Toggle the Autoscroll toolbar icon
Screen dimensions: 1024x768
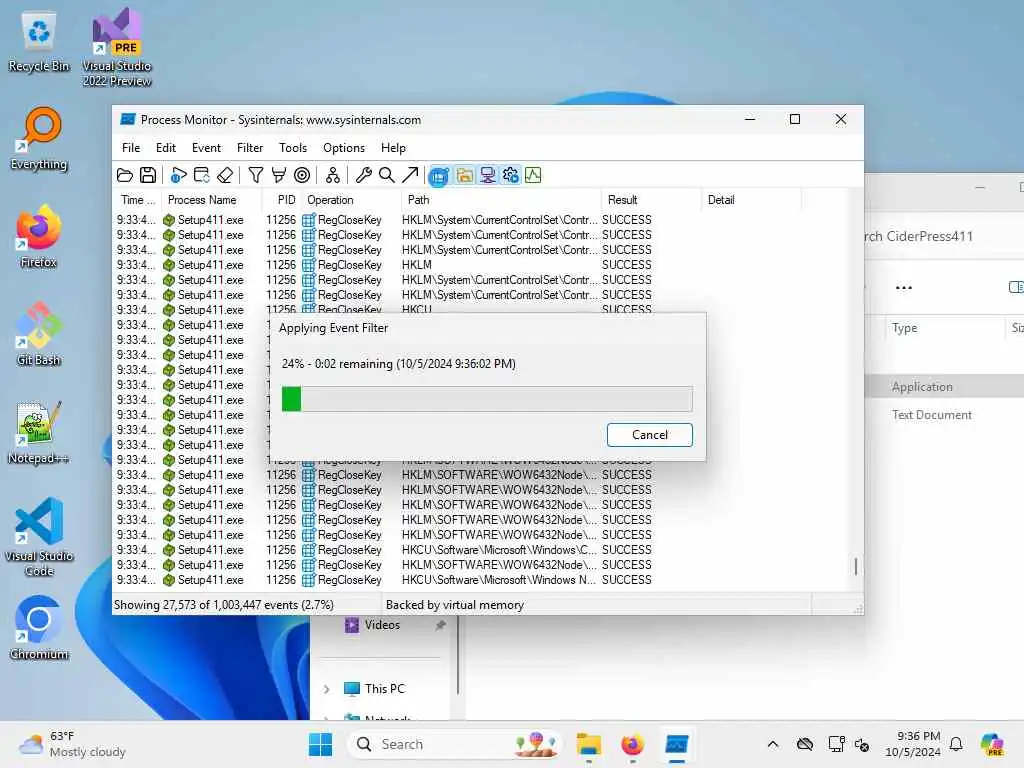pyautogui.click(x=202, y=175)
